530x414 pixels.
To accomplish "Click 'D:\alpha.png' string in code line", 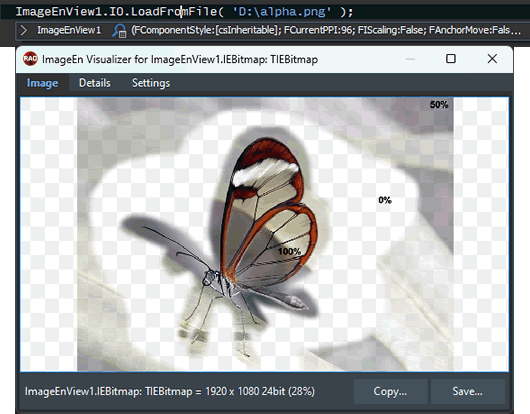I will point(282,12).
